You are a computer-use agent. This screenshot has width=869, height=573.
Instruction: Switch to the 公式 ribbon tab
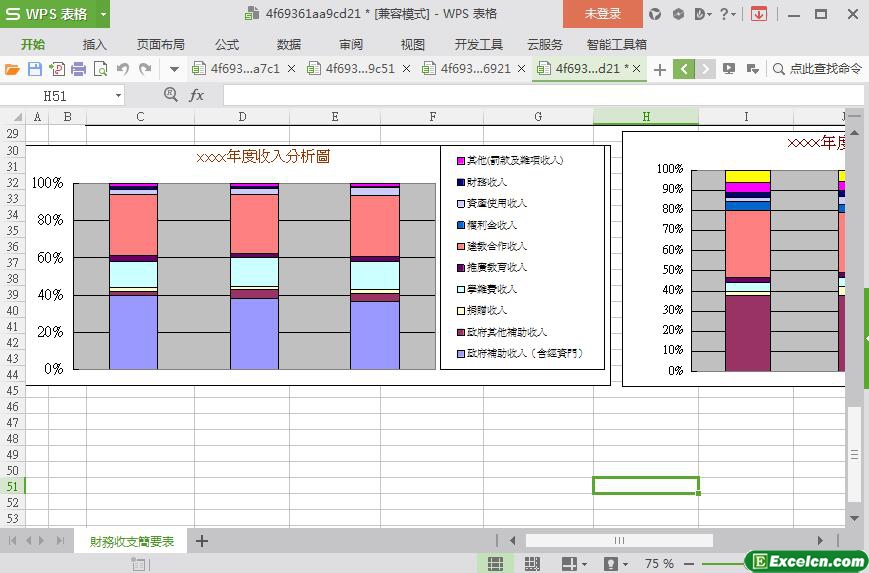227,44
